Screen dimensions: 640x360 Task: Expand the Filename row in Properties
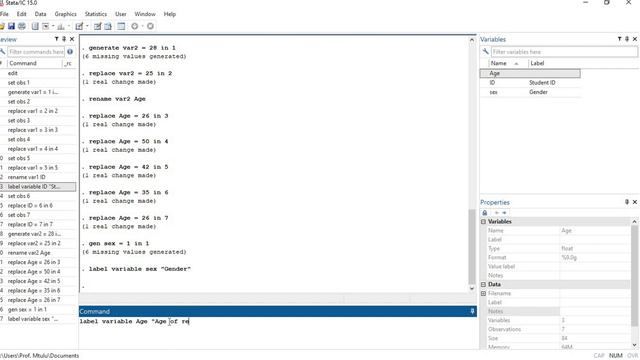point(483,293)
